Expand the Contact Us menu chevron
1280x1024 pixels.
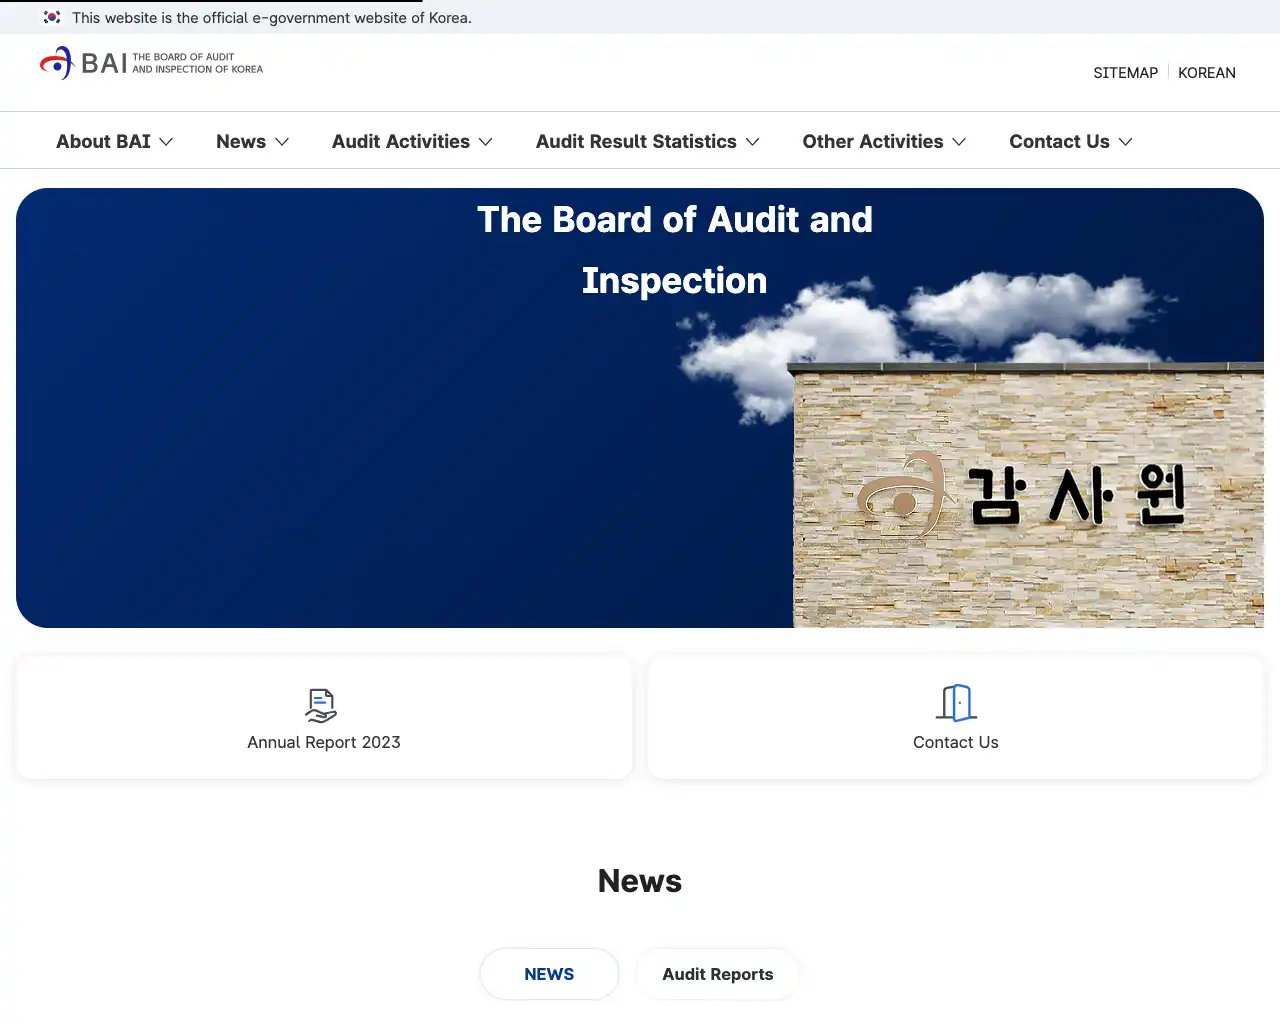click(1125, 142)
